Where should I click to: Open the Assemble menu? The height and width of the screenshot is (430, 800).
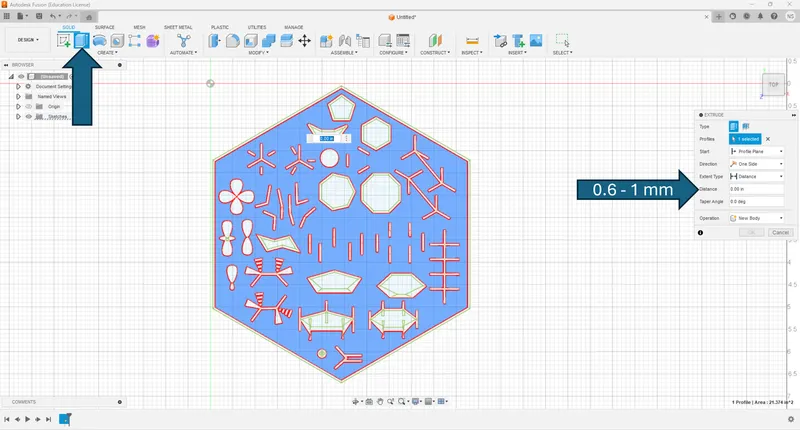point(344,53)
